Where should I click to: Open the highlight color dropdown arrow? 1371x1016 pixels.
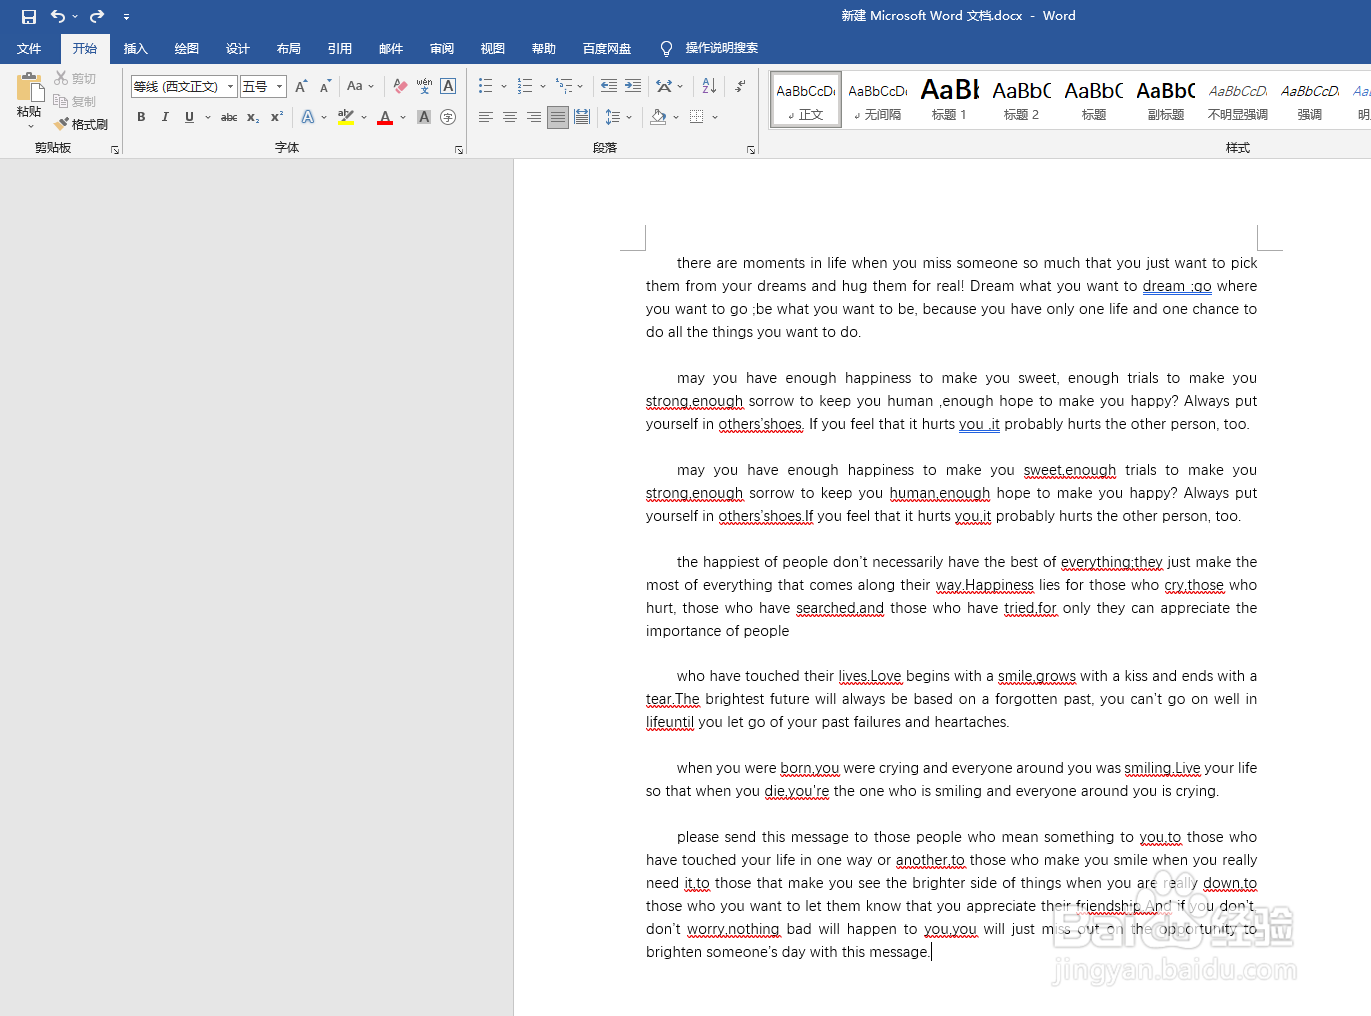[364, 117]
